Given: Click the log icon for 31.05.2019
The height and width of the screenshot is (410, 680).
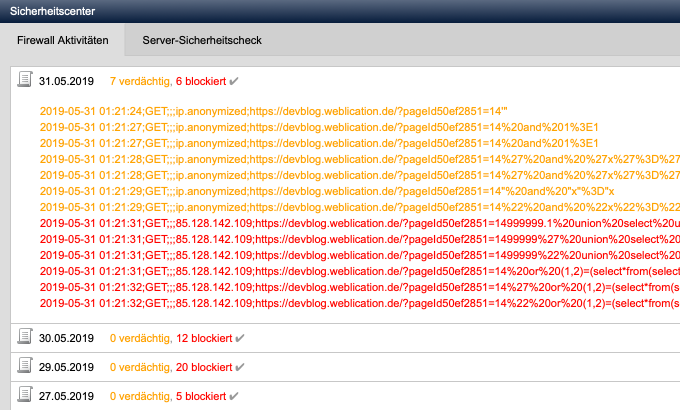Looking at the screenshot, I should point(25,79).
